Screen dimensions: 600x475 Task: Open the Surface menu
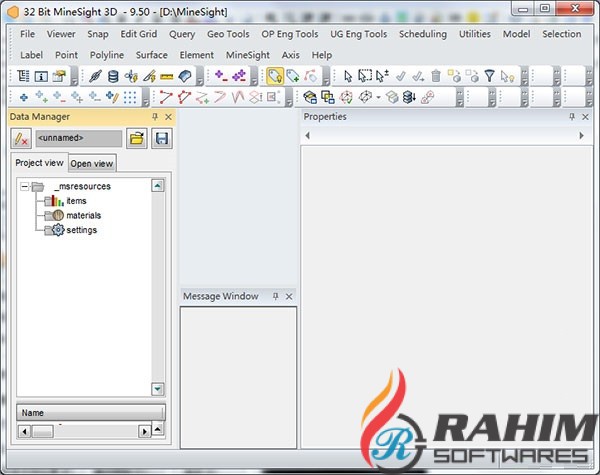click(152, 55)
